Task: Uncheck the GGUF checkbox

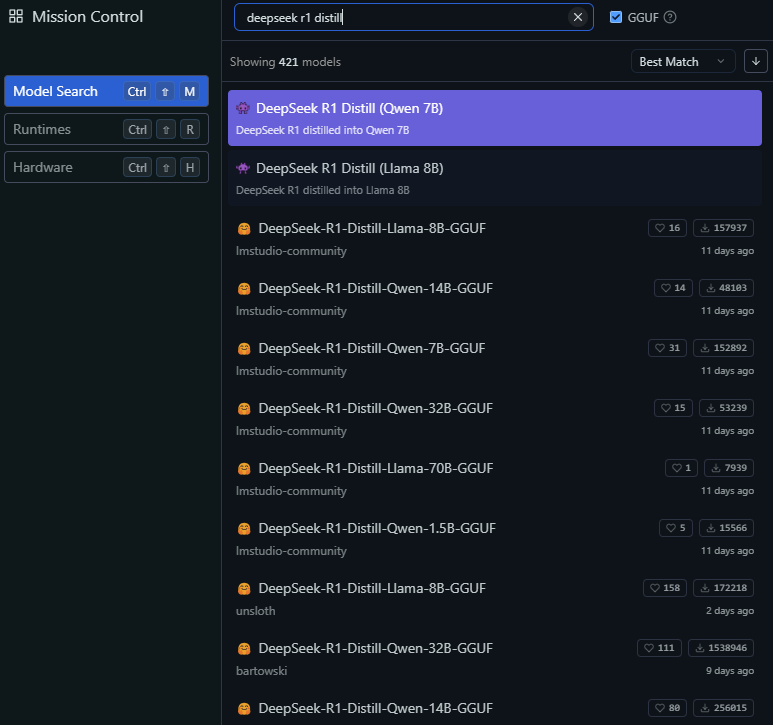Action: tap(615, 17)
